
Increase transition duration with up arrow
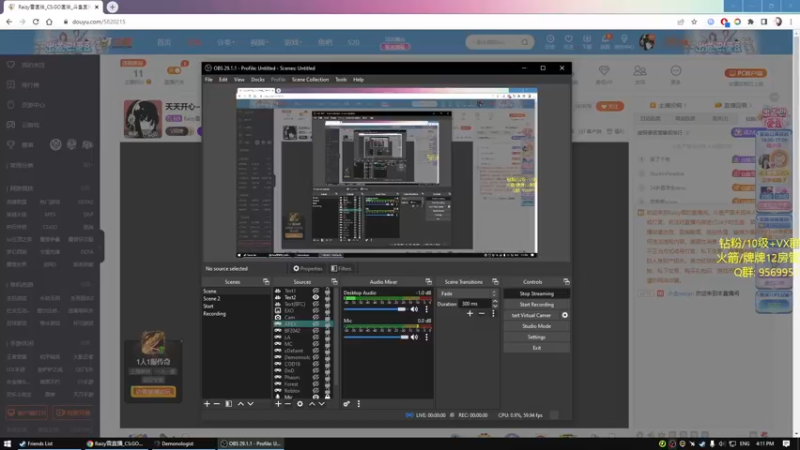pyautogui.click(x=494, y=302)
